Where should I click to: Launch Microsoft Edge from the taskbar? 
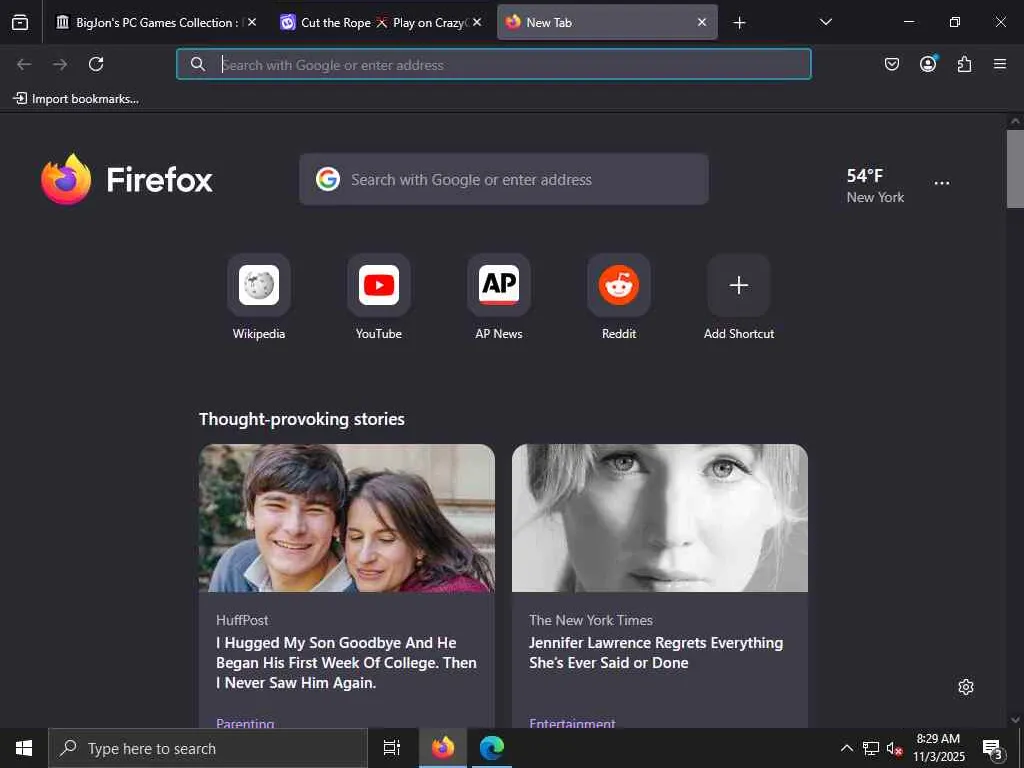pyautogui.click(x=492, y=748)
